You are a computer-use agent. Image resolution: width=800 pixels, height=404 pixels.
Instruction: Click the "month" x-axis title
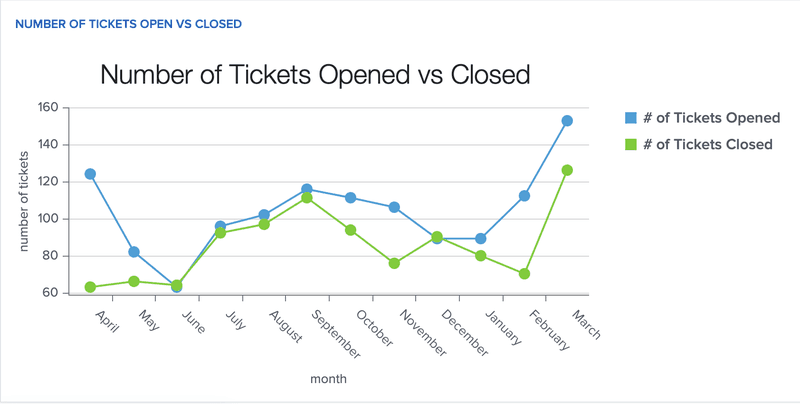click(328, 380)
